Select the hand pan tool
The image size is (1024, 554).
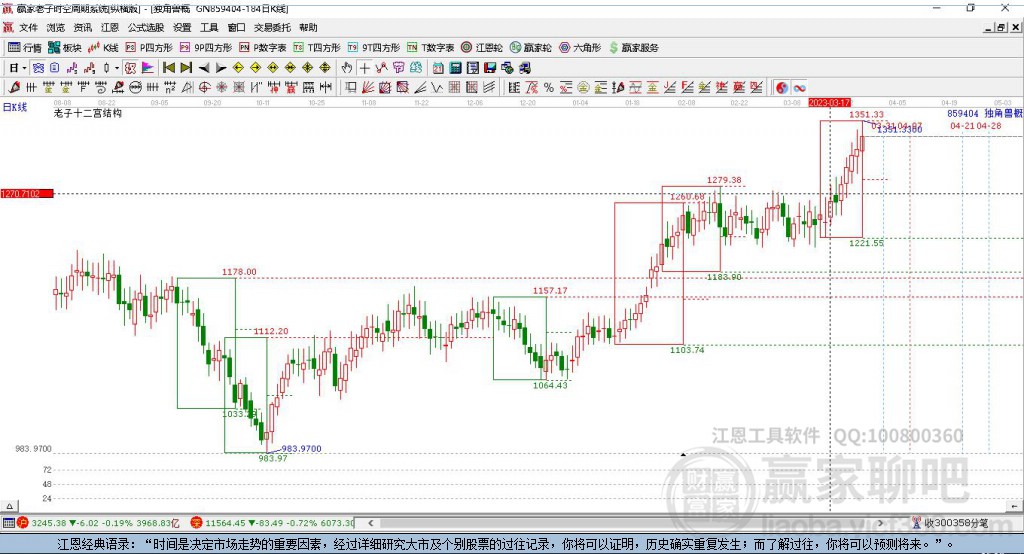point(347,68)
